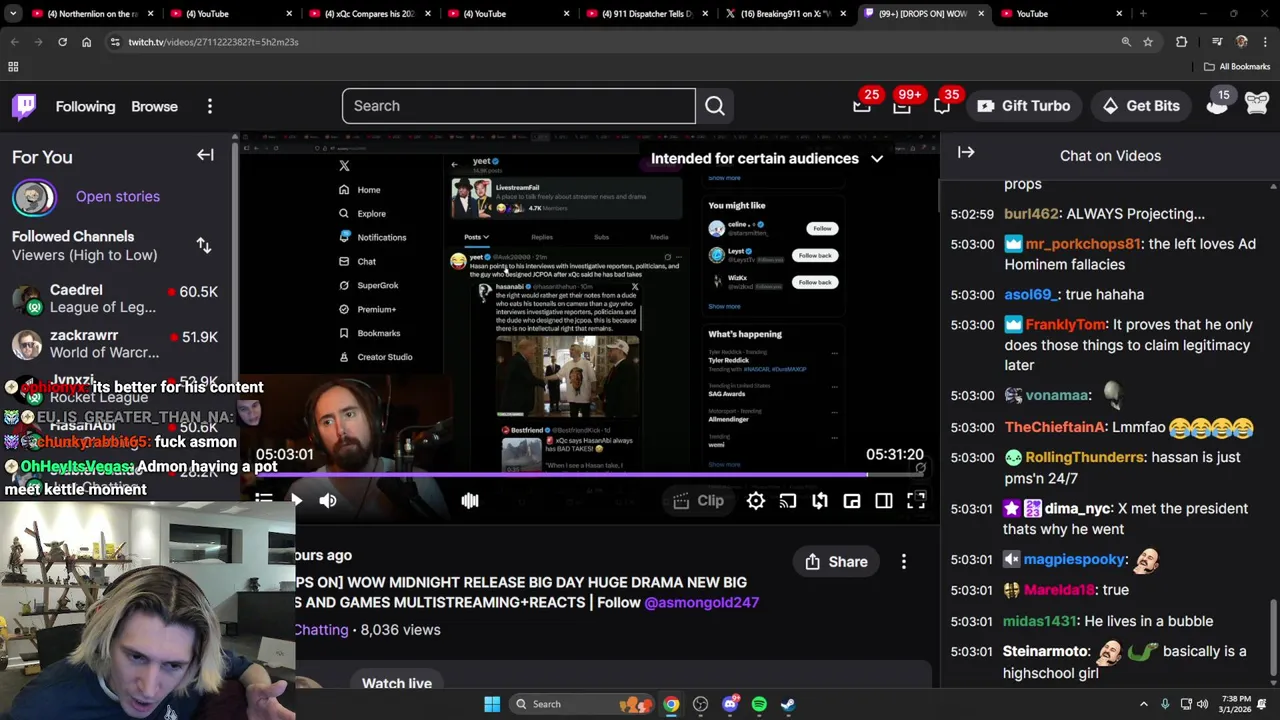Enter fullscreen on the video player

pyautogui.click(x=916, y=501)
